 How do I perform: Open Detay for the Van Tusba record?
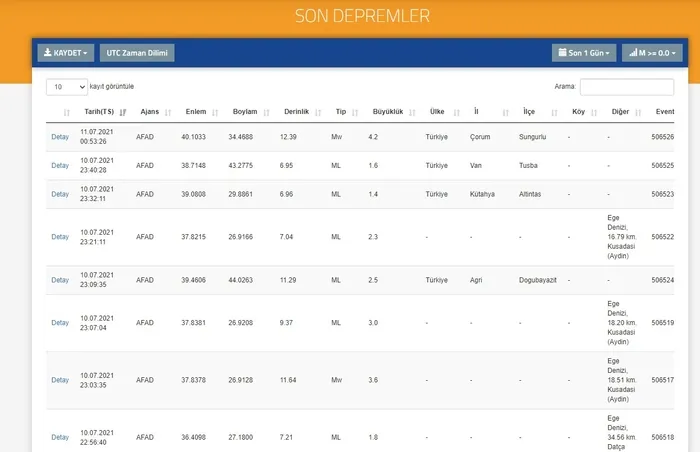60,165
